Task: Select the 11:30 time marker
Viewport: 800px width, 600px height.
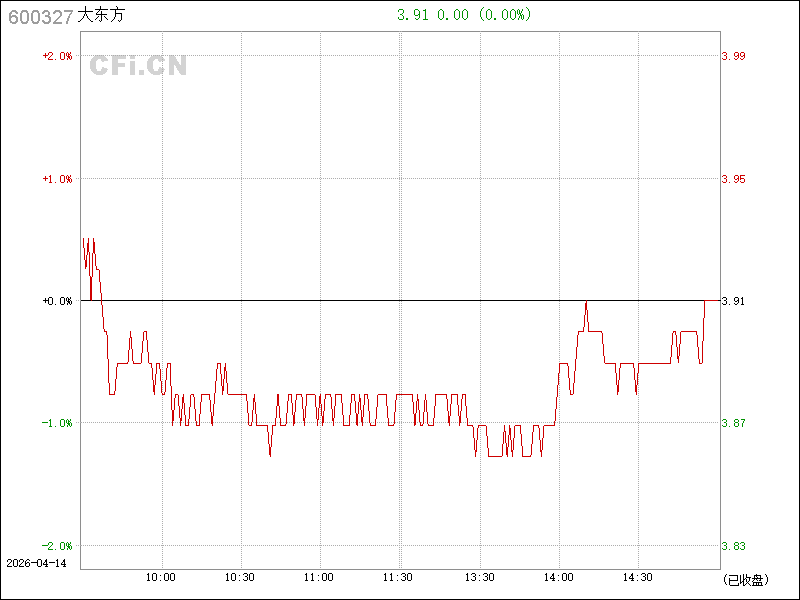Action: pos(398,578)
